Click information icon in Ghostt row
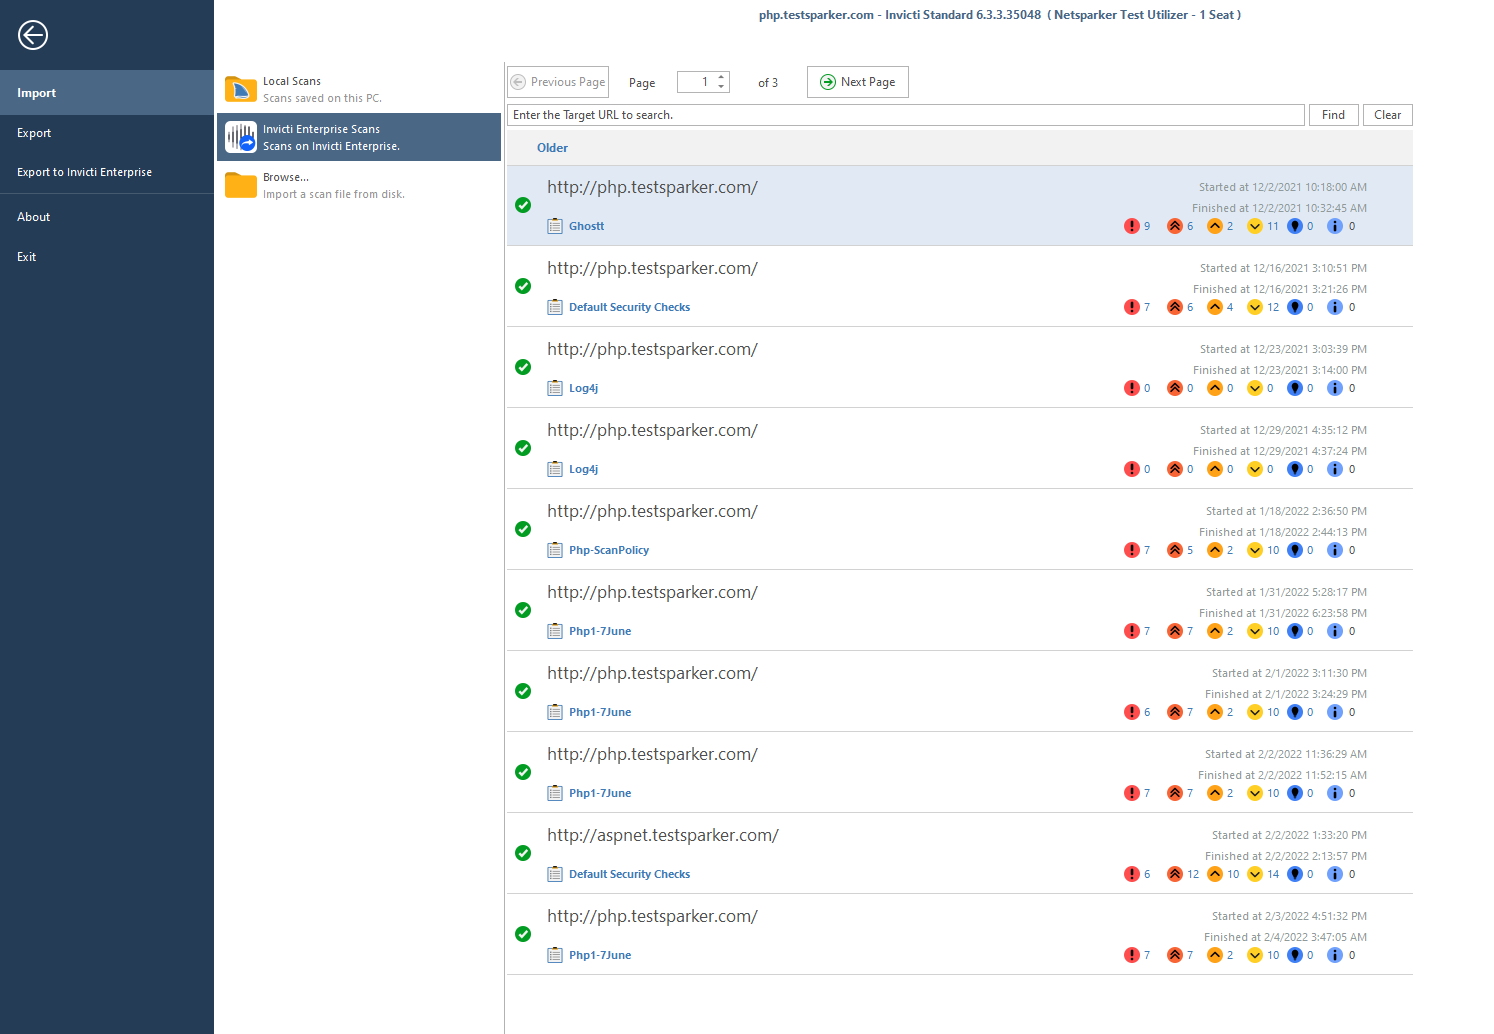Screen dimensions: 1494x1034 [x=1335, y=226]
